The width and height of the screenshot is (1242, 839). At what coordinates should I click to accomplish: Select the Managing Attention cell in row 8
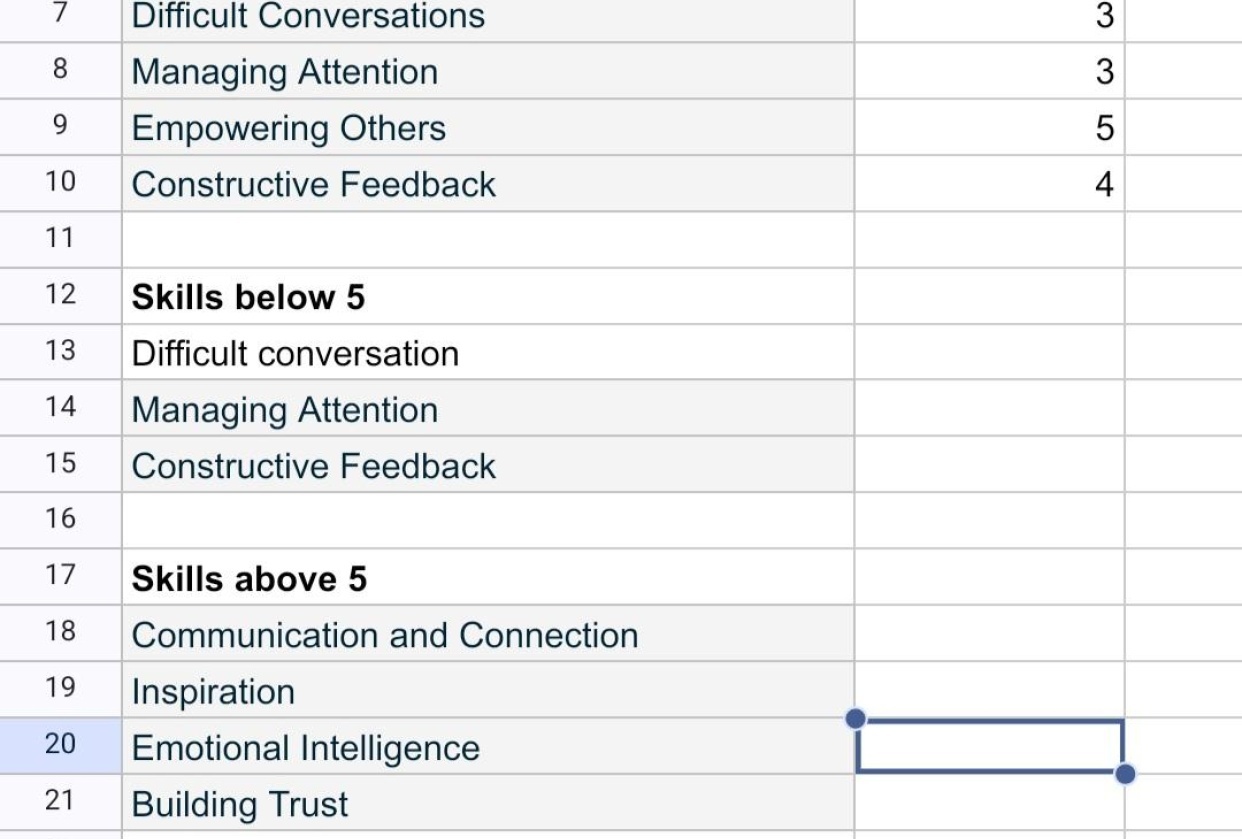point(488,71)
